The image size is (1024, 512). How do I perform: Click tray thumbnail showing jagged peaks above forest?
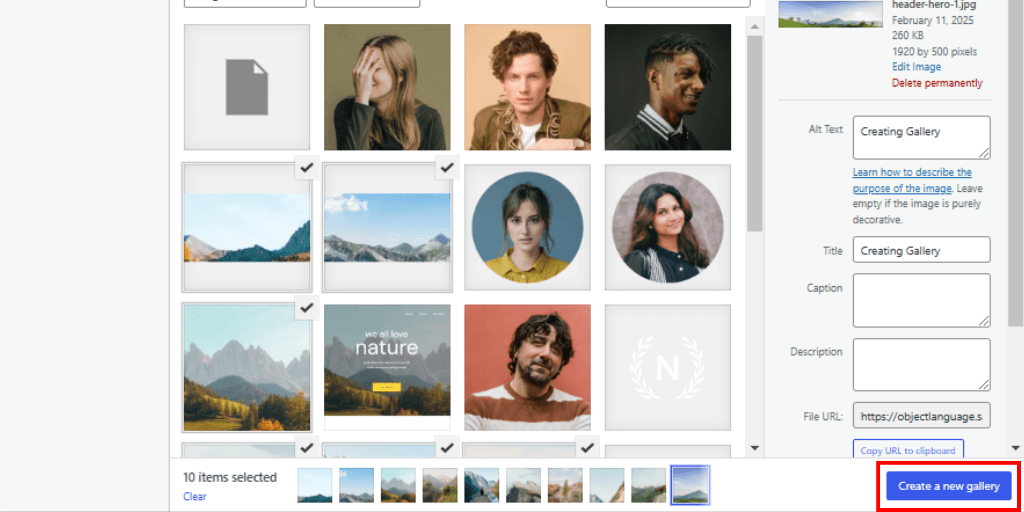[398, 485]
